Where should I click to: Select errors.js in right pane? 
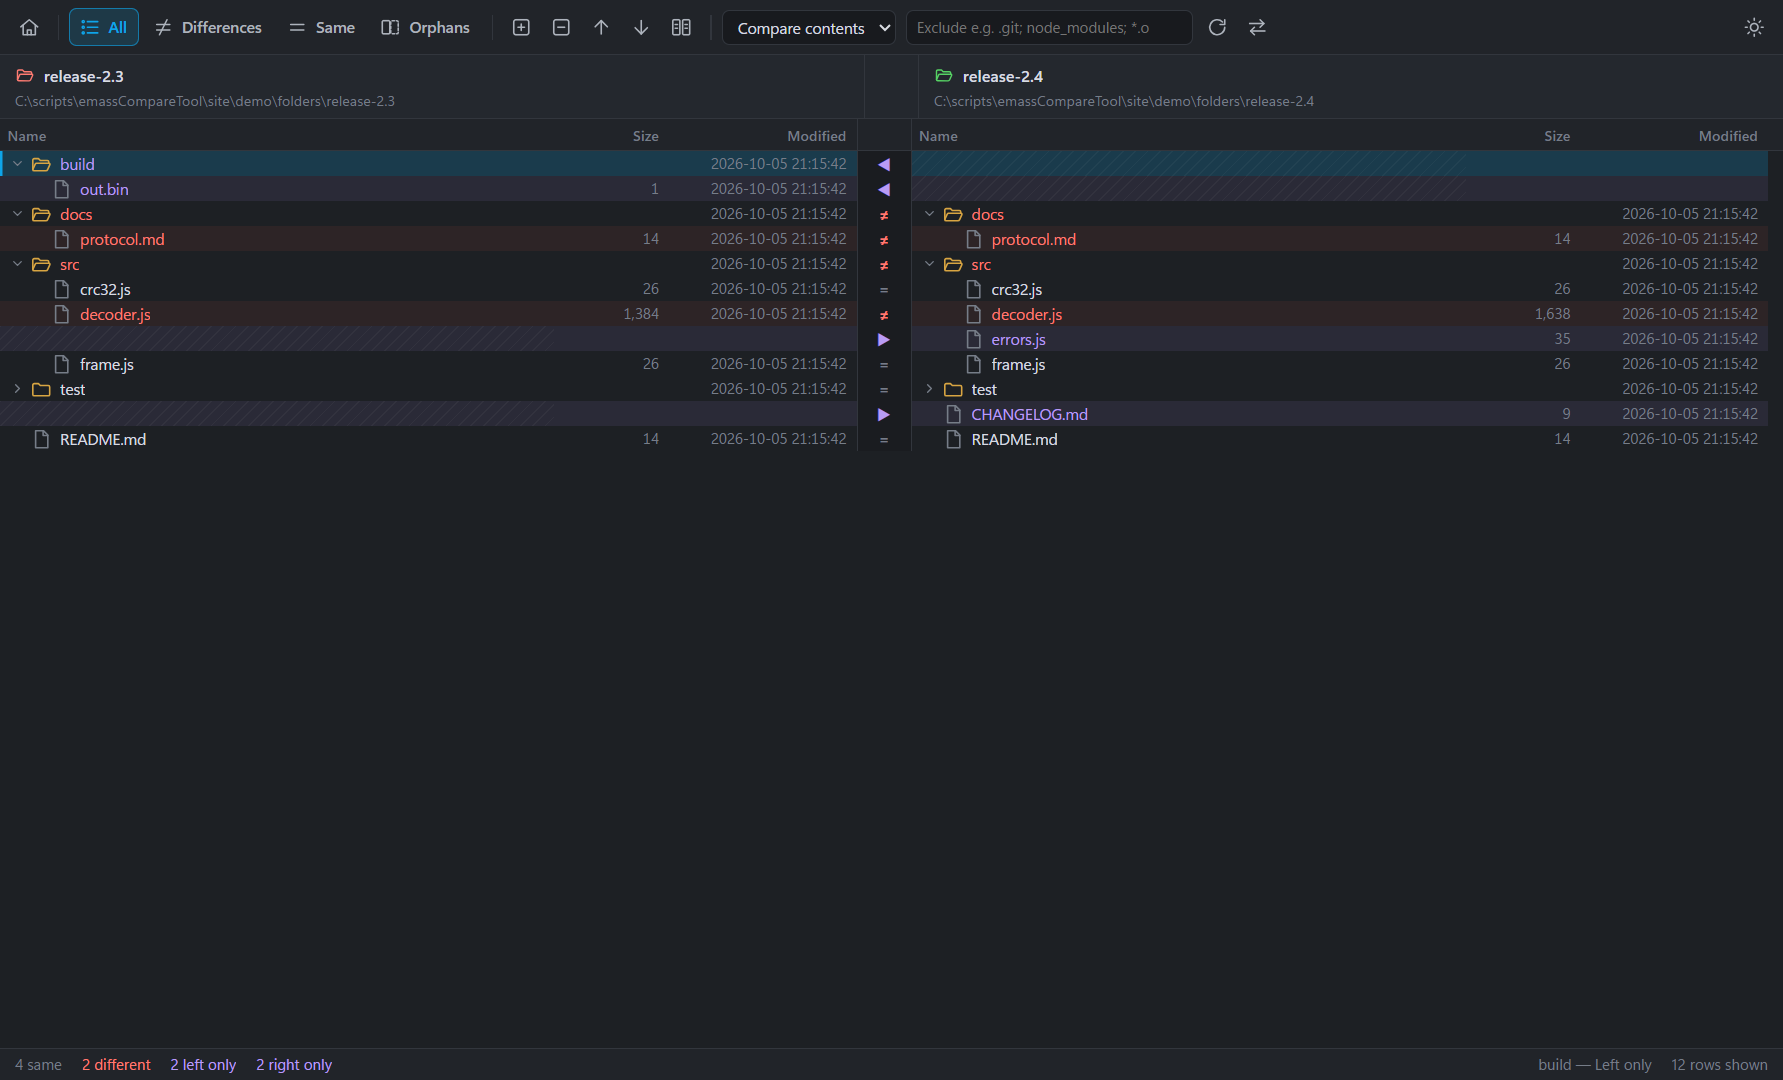1339,339
